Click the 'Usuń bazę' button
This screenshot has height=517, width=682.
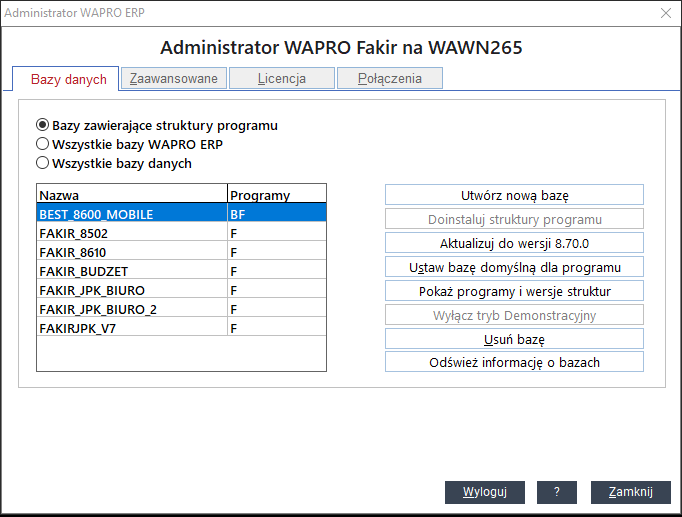pos(514,338)
